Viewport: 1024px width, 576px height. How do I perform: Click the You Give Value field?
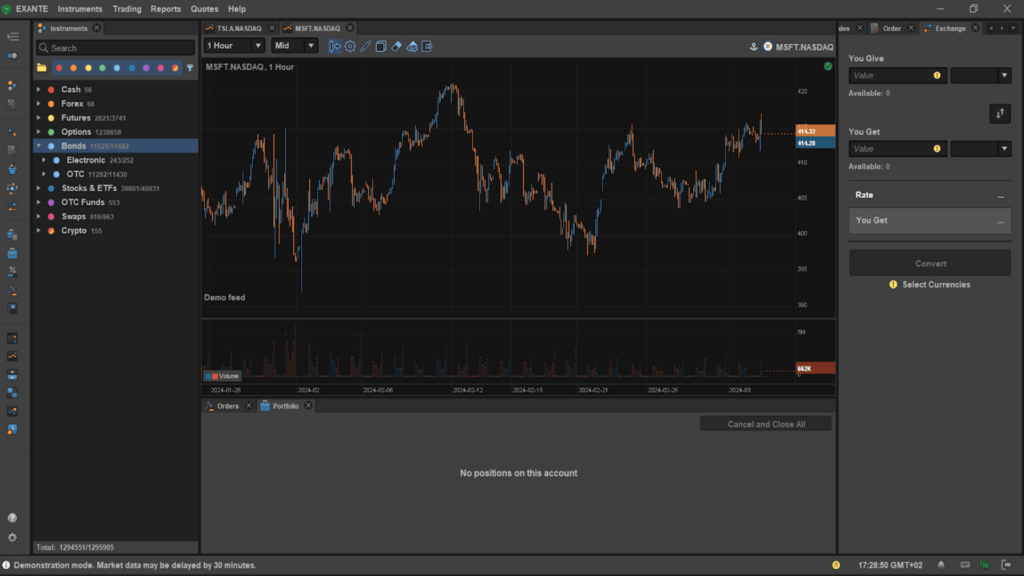pos(897,76)
